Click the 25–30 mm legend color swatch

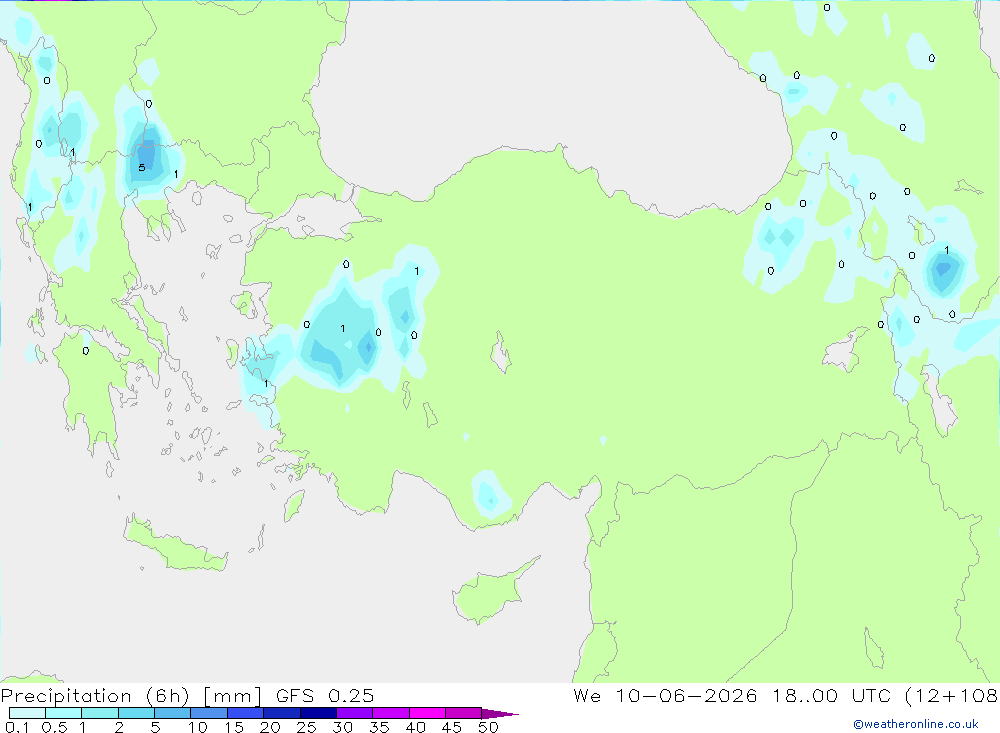(318, 713)
